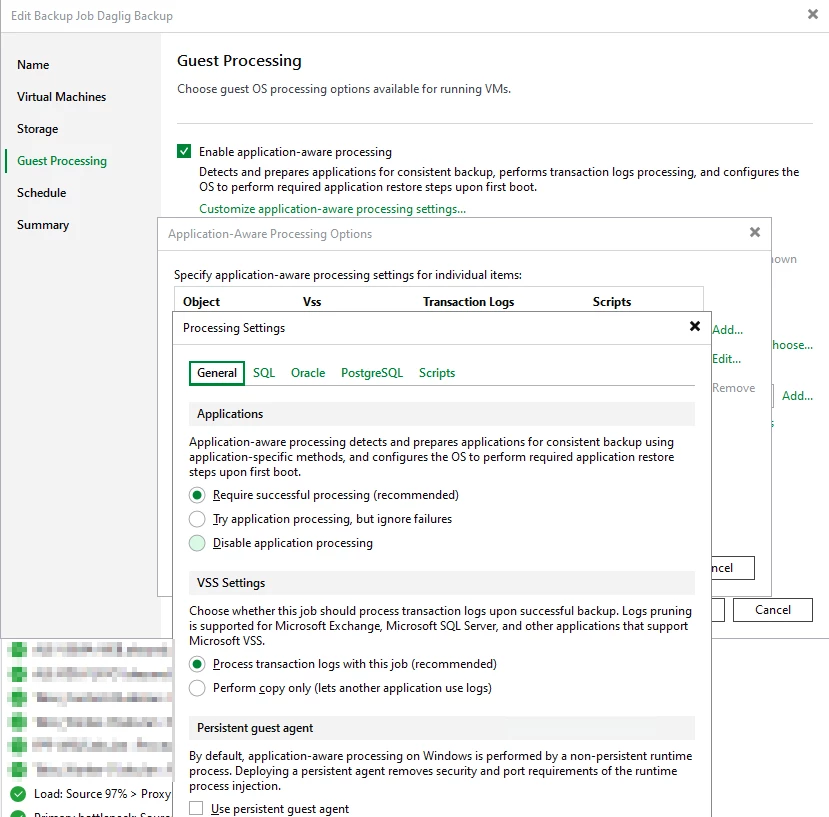Screen dimensions: 829x817
Task: Enable Use persistent guest agent checkbox
Action: tap(196, 808)
